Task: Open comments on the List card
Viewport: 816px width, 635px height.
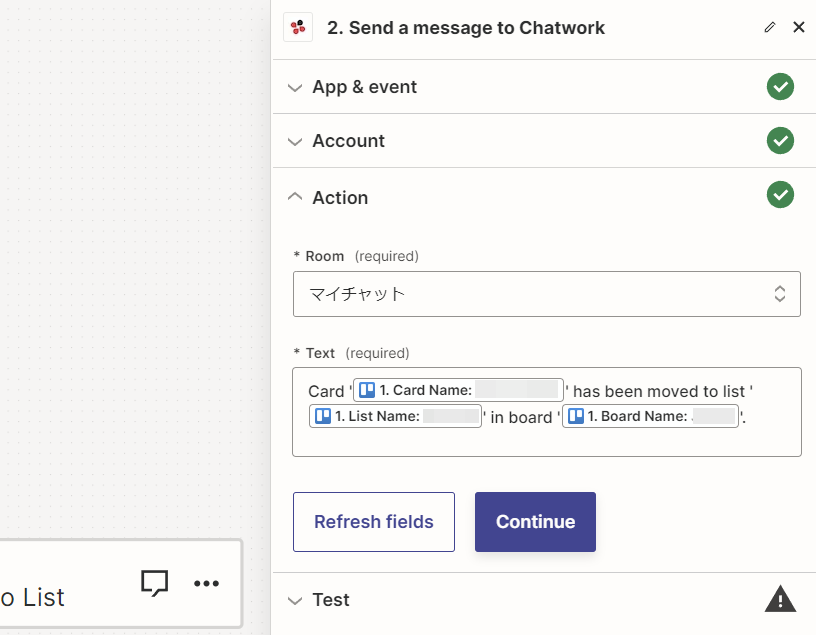Action: (x=155, y=583)
